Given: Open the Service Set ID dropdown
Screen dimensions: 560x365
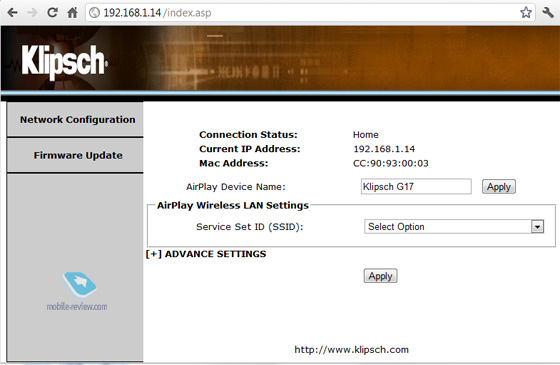Looking at the screenshot, I should 454,227.
